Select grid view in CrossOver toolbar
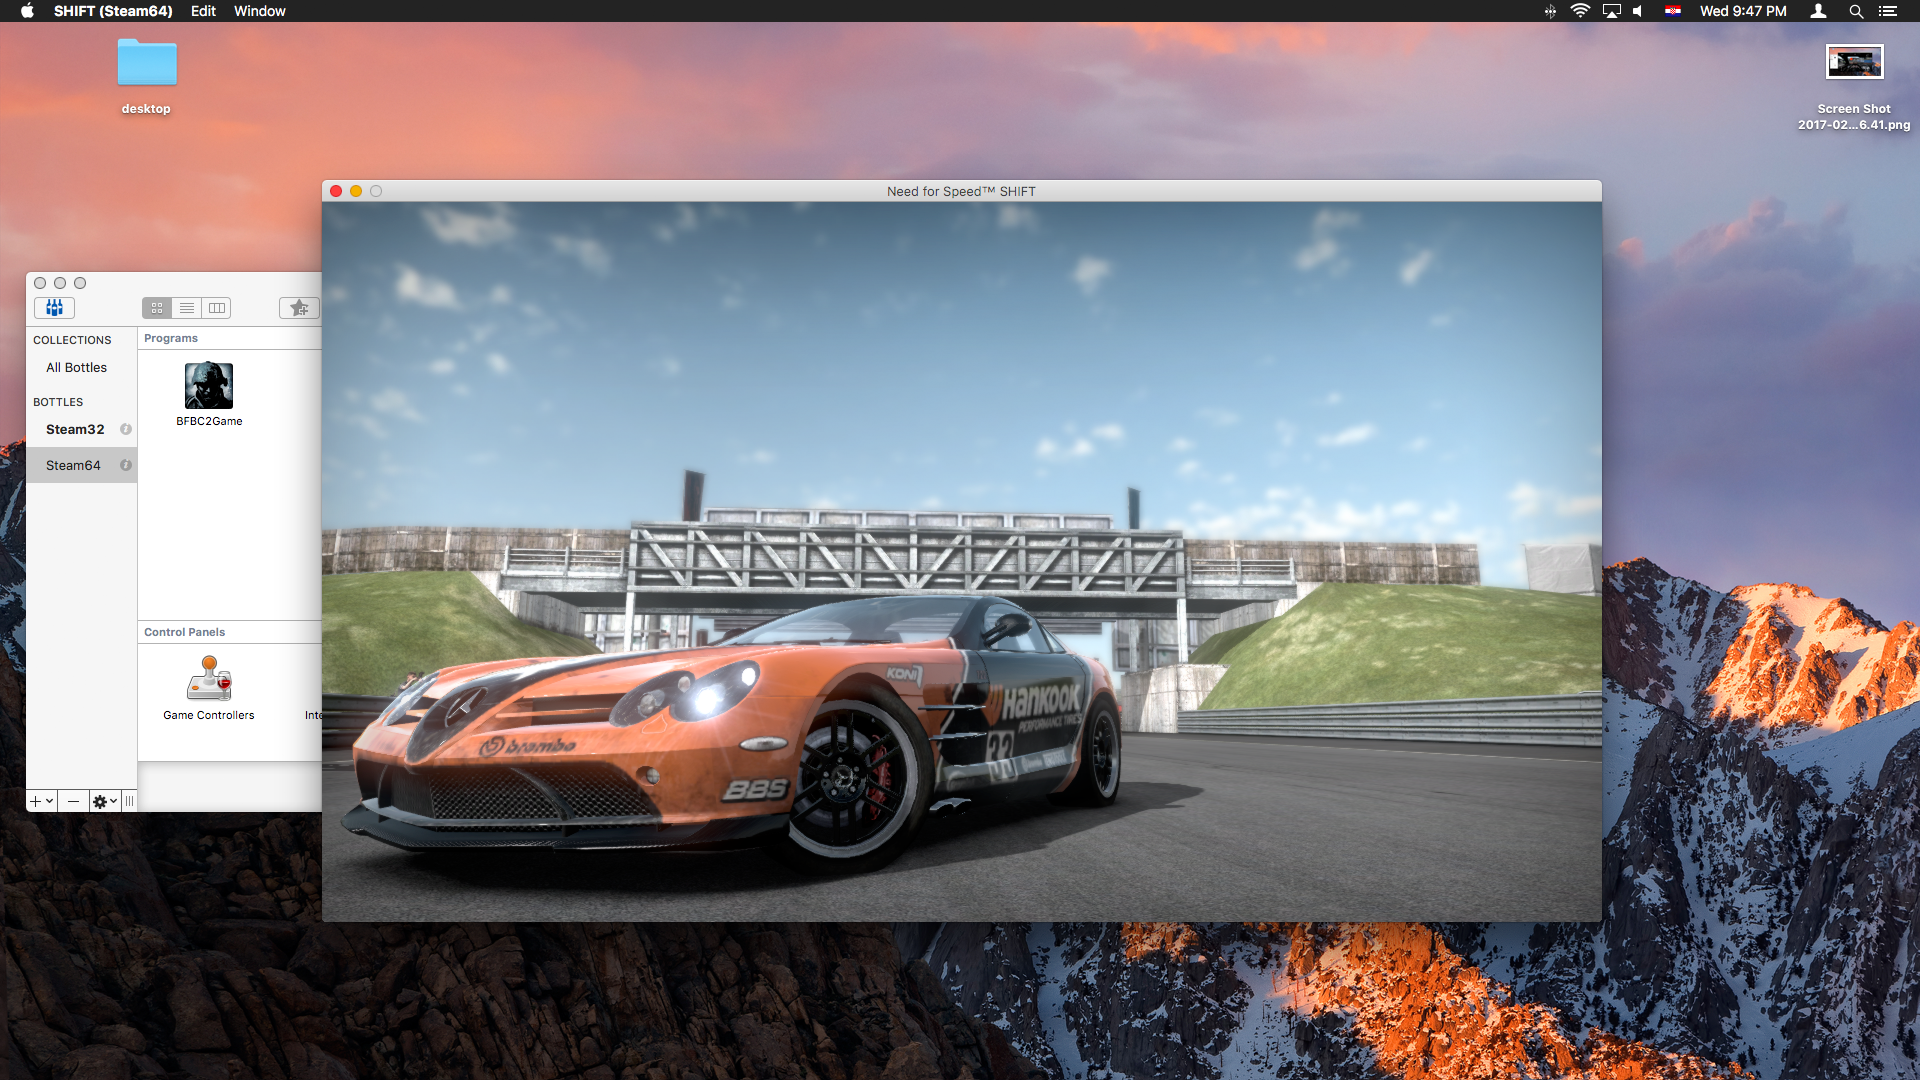Viewport: 1920px width, 1080px height. point(157,308)
